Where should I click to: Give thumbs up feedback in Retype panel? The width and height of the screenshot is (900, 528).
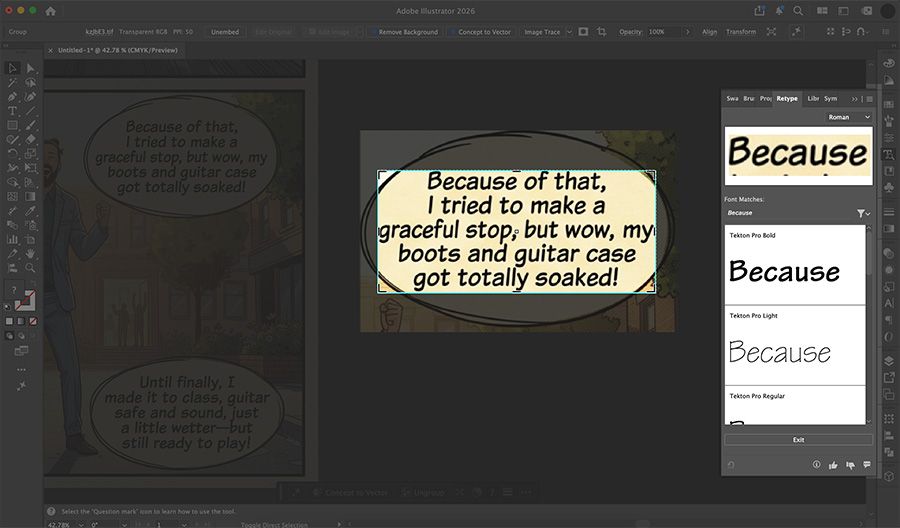coord(833,465)
